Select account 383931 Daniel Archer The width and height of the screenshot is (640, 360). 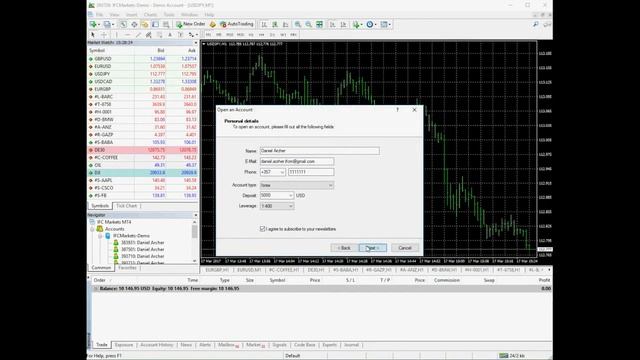142,242
